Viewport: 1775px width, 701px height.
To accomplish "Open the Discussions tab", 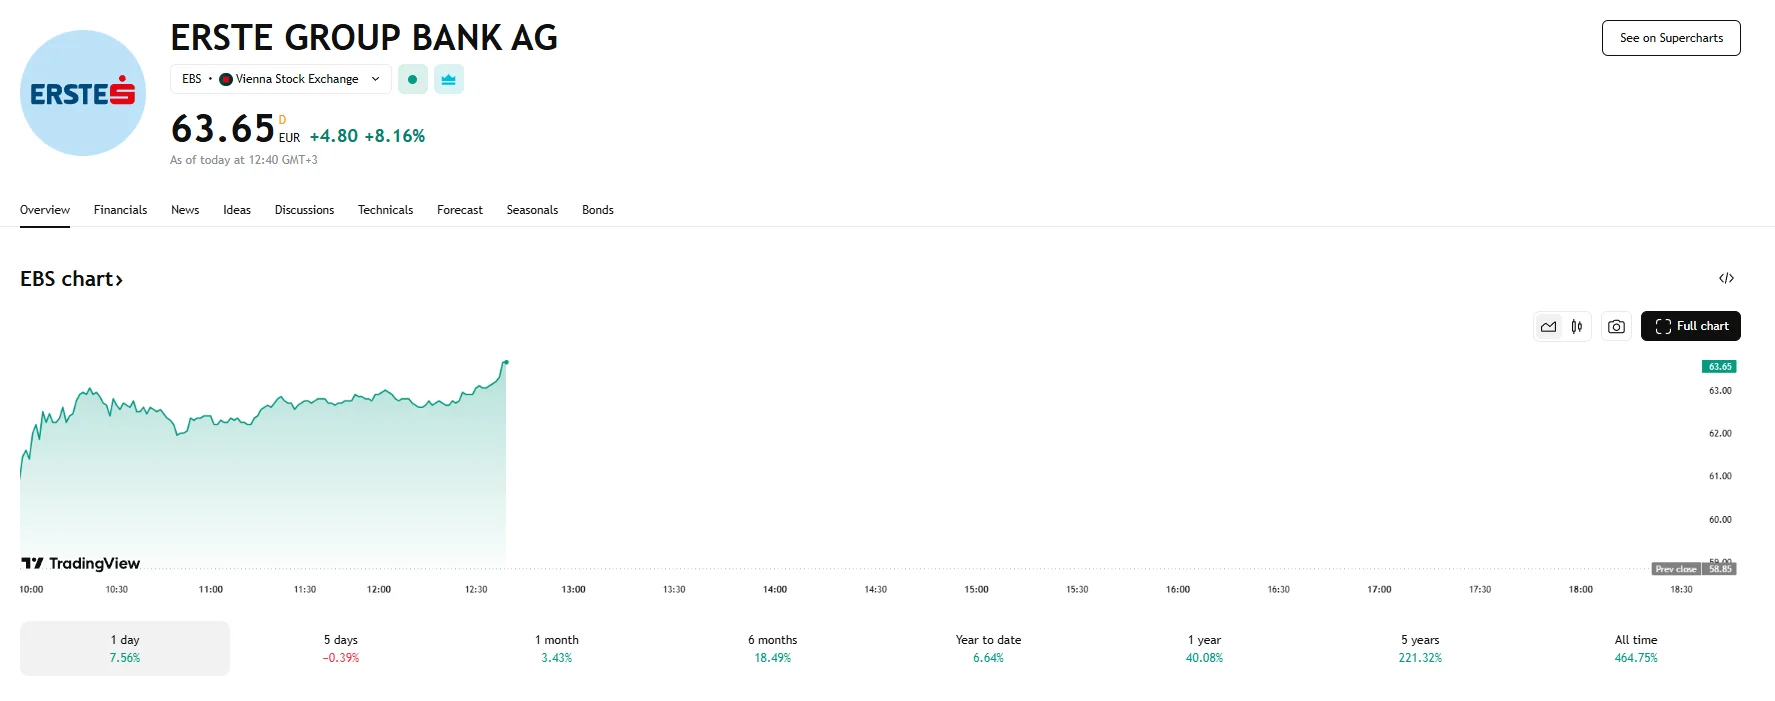I will [304, 210].
